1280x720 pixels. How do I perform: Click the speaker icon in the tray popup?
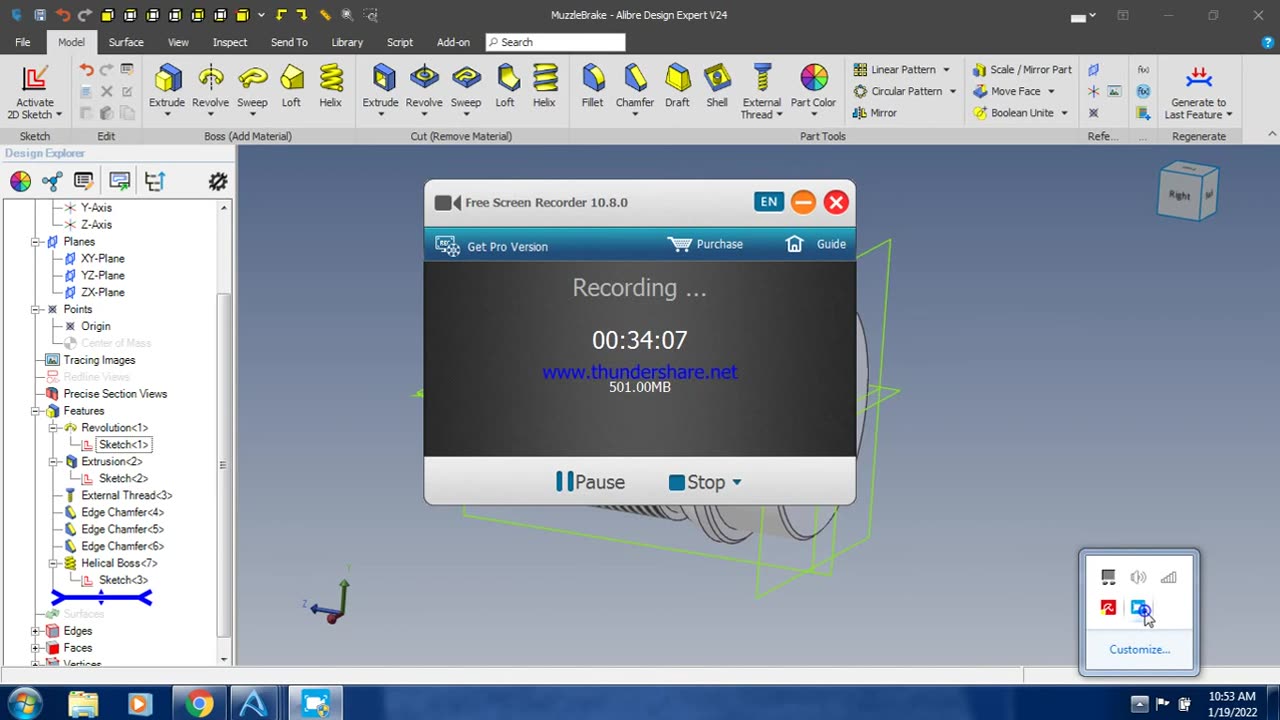(x=1138, y=577)
